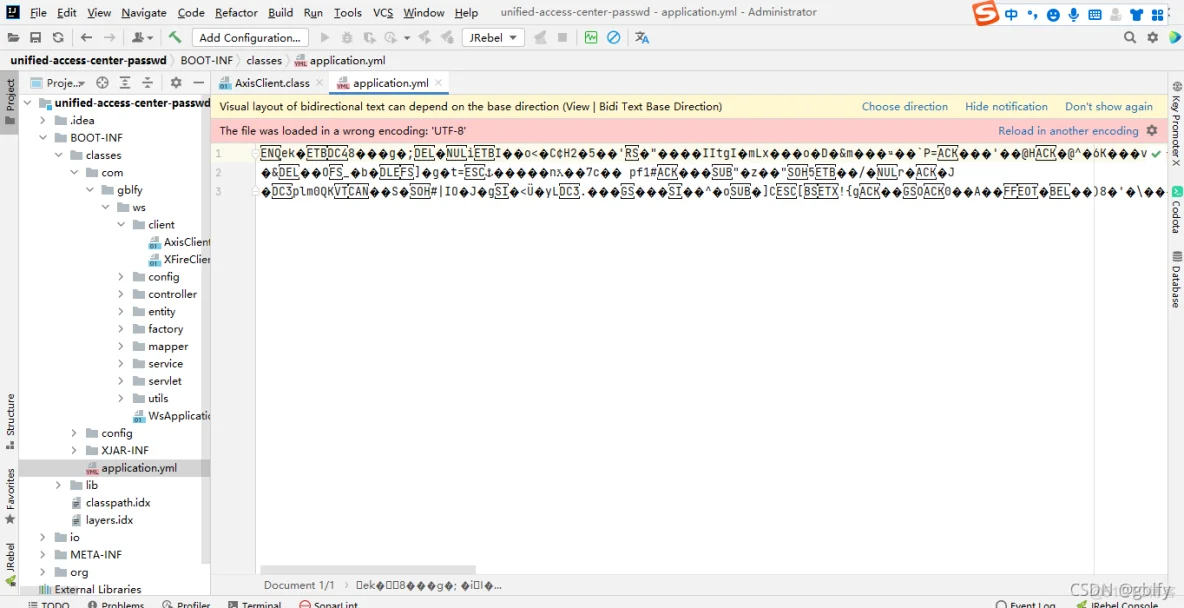Click Select Opened File target icon
Image resolution: width=1184 pixels, height=608 pixels.
pos(102,82)
